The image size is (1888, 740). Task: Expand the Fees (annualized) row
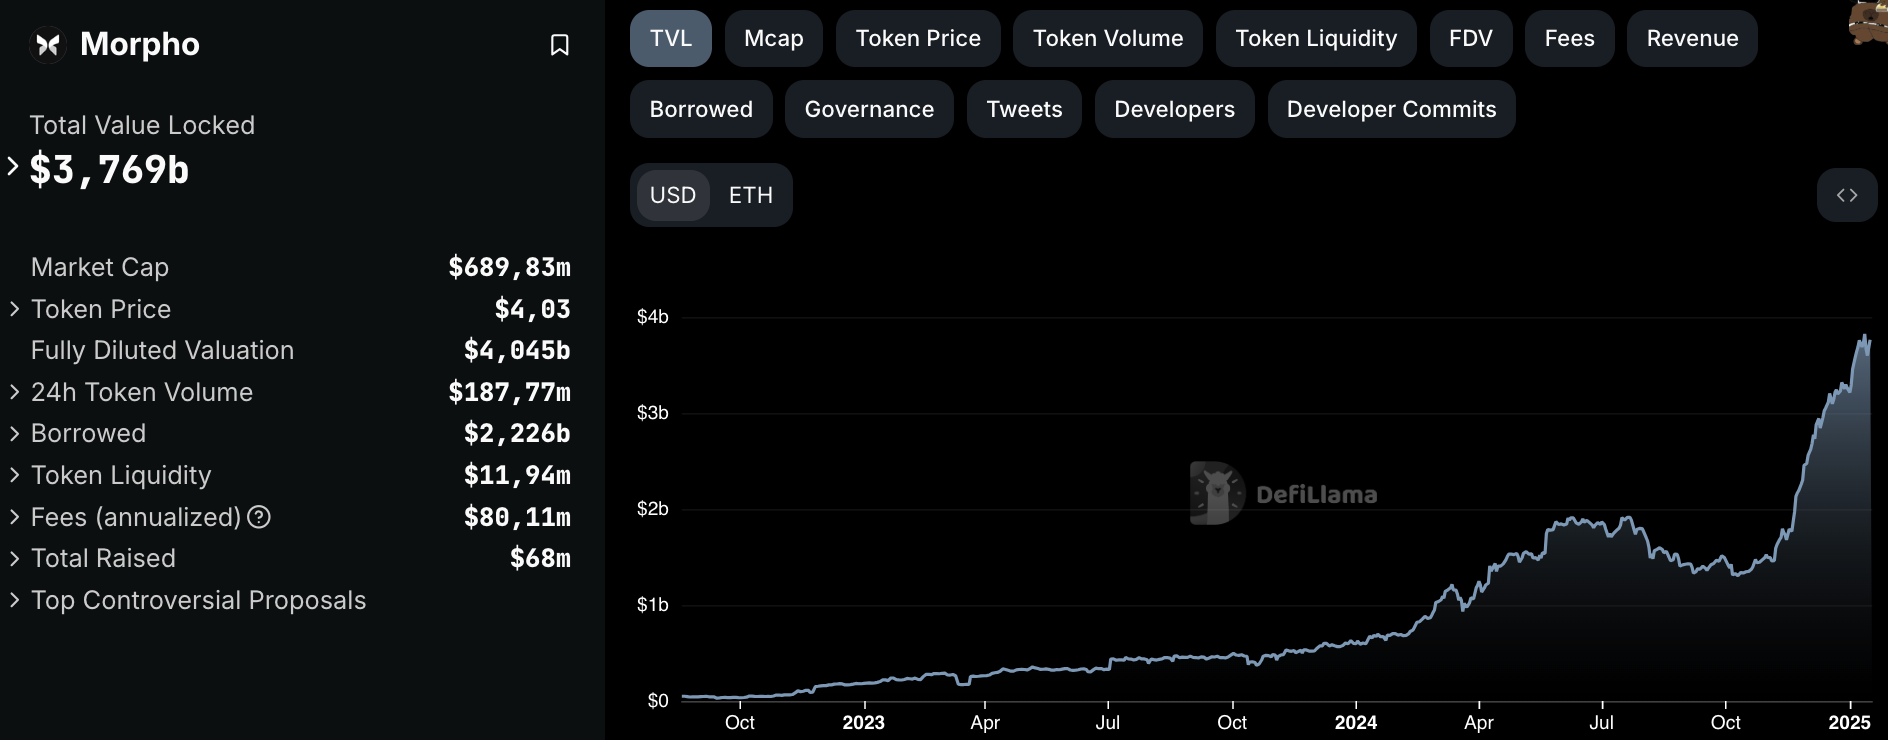(x=15, y=517)
